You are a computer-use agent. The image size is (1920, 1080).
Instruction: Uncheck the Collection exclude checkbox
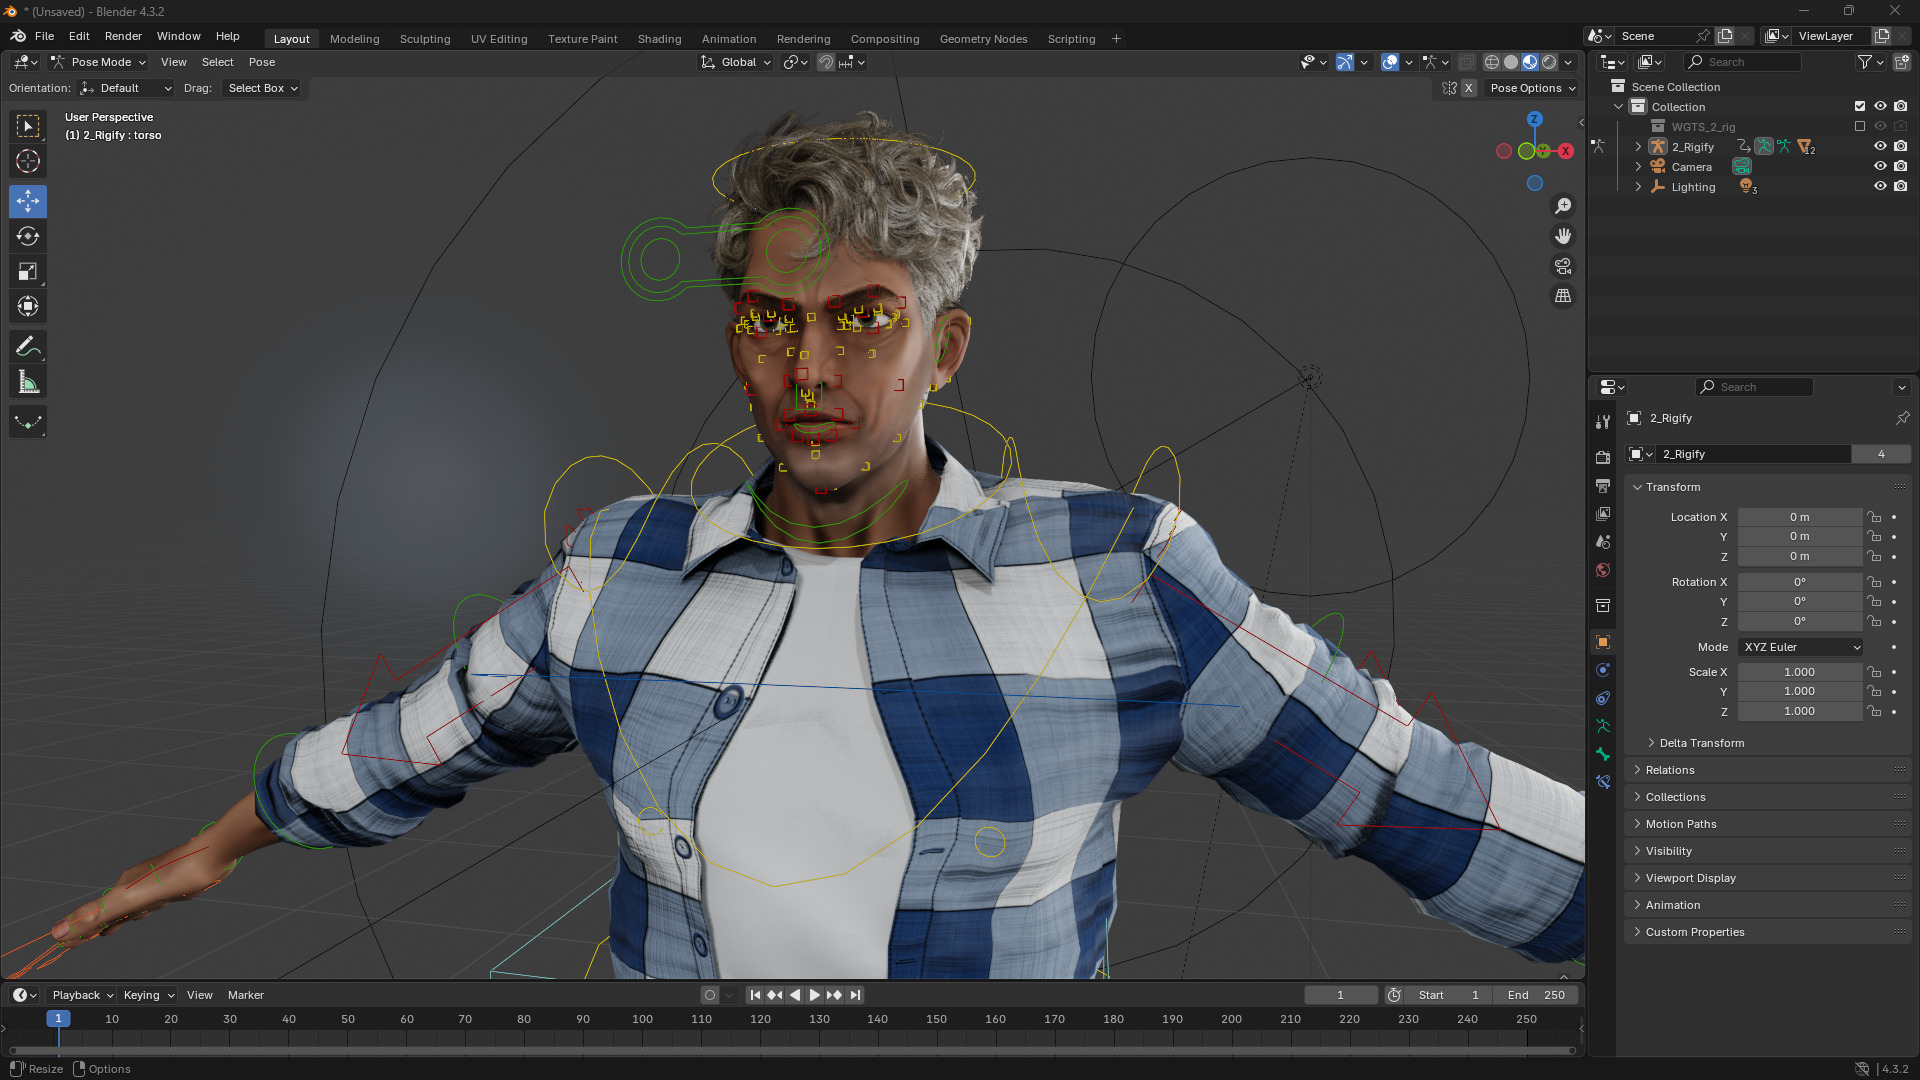[1860, 107]
